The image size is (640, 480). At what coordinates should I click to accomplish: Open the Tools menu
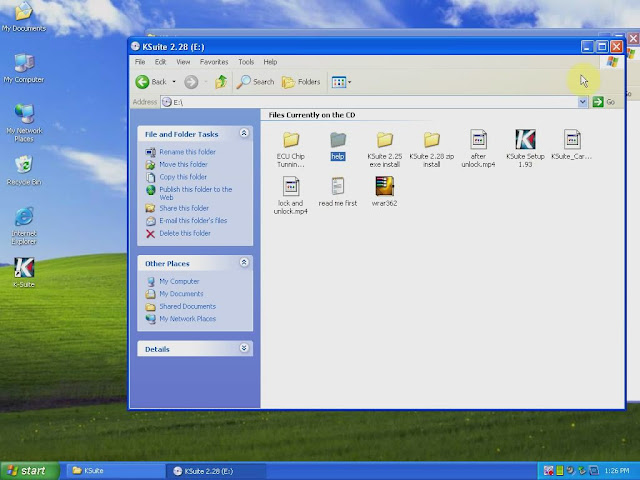(x=246, y=62)
